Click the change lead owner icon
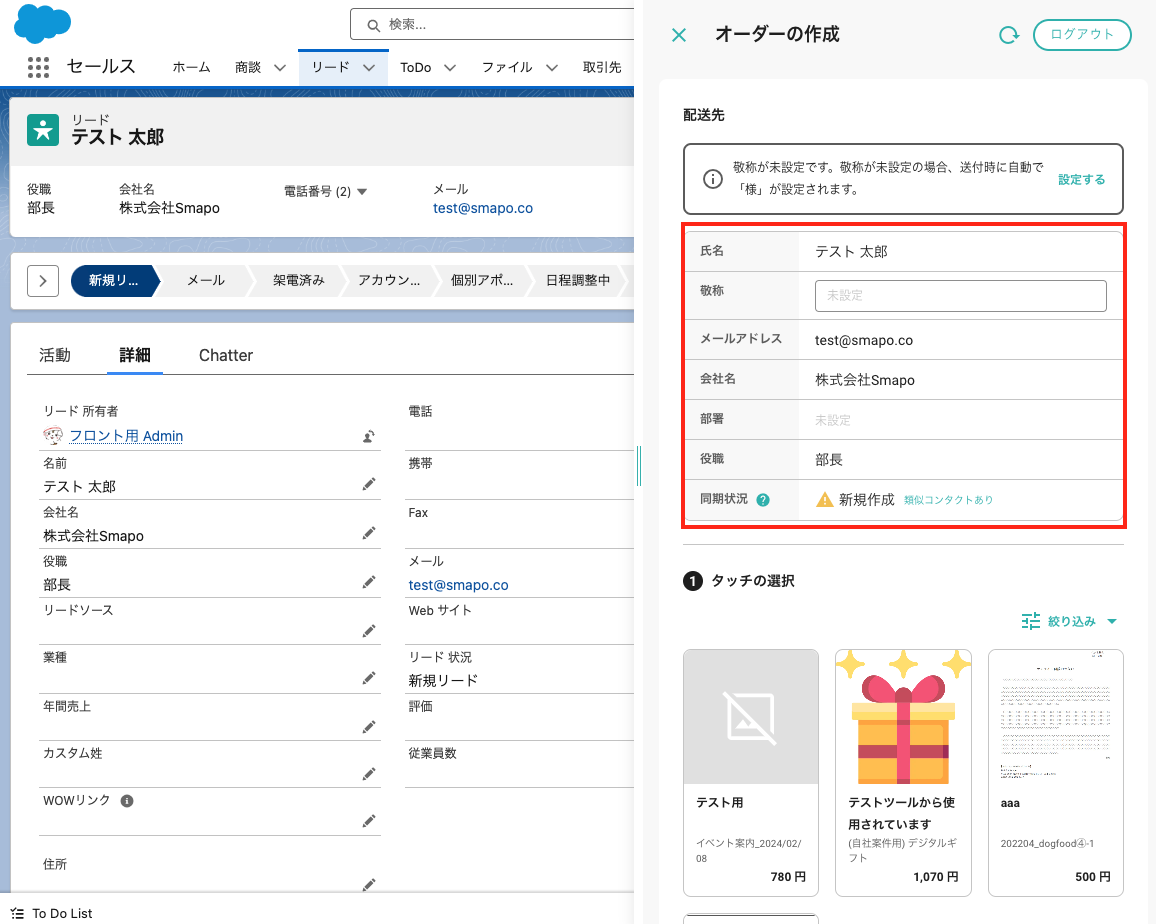This screenshot has width=1156, height=924. point(369,437)
